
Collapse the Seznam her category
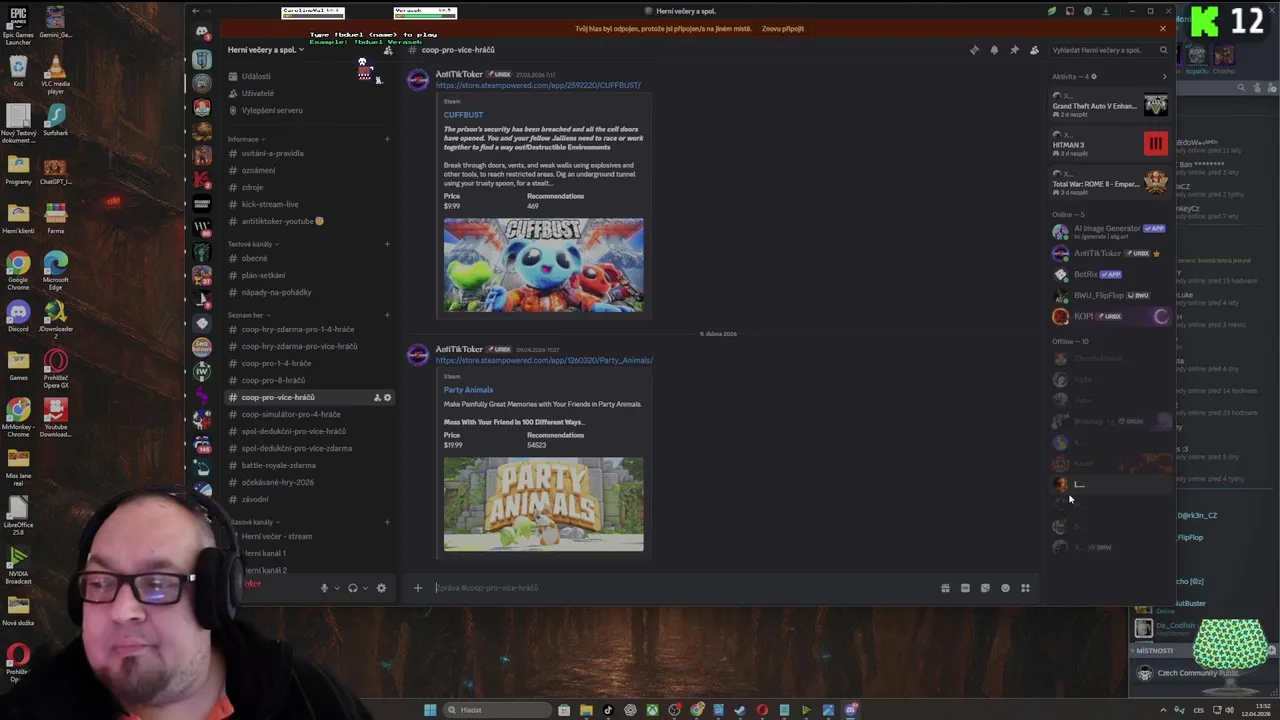[x=249, y=315]
